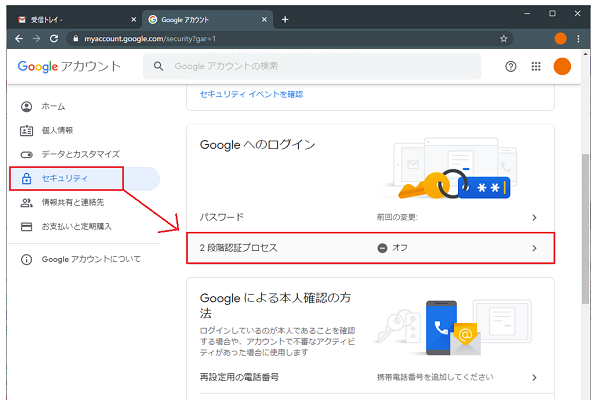Select ホーム in the sidebar
The image size is (600, 400).
coord(52,106)
